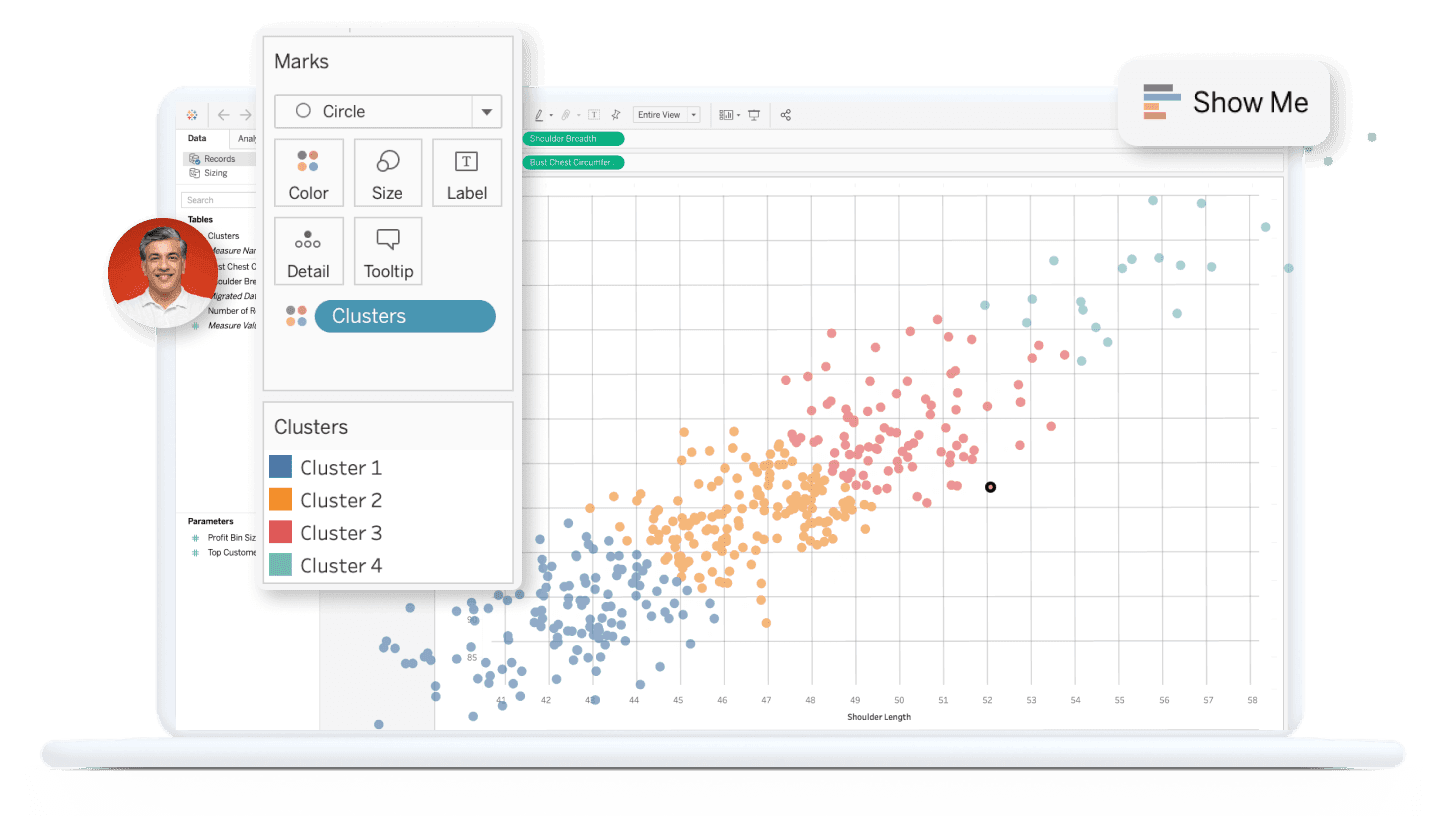Click the Top Customers parameter
Image resolution: width=1446 pixels, height=816 pixels.
[x=232, y=552]
